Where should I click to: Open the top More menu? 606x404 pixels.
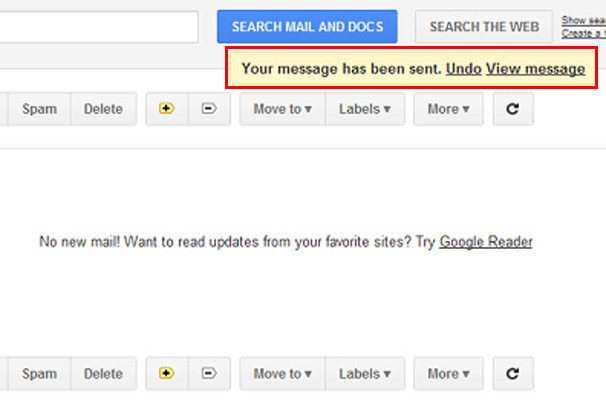(x=448, y=109)
